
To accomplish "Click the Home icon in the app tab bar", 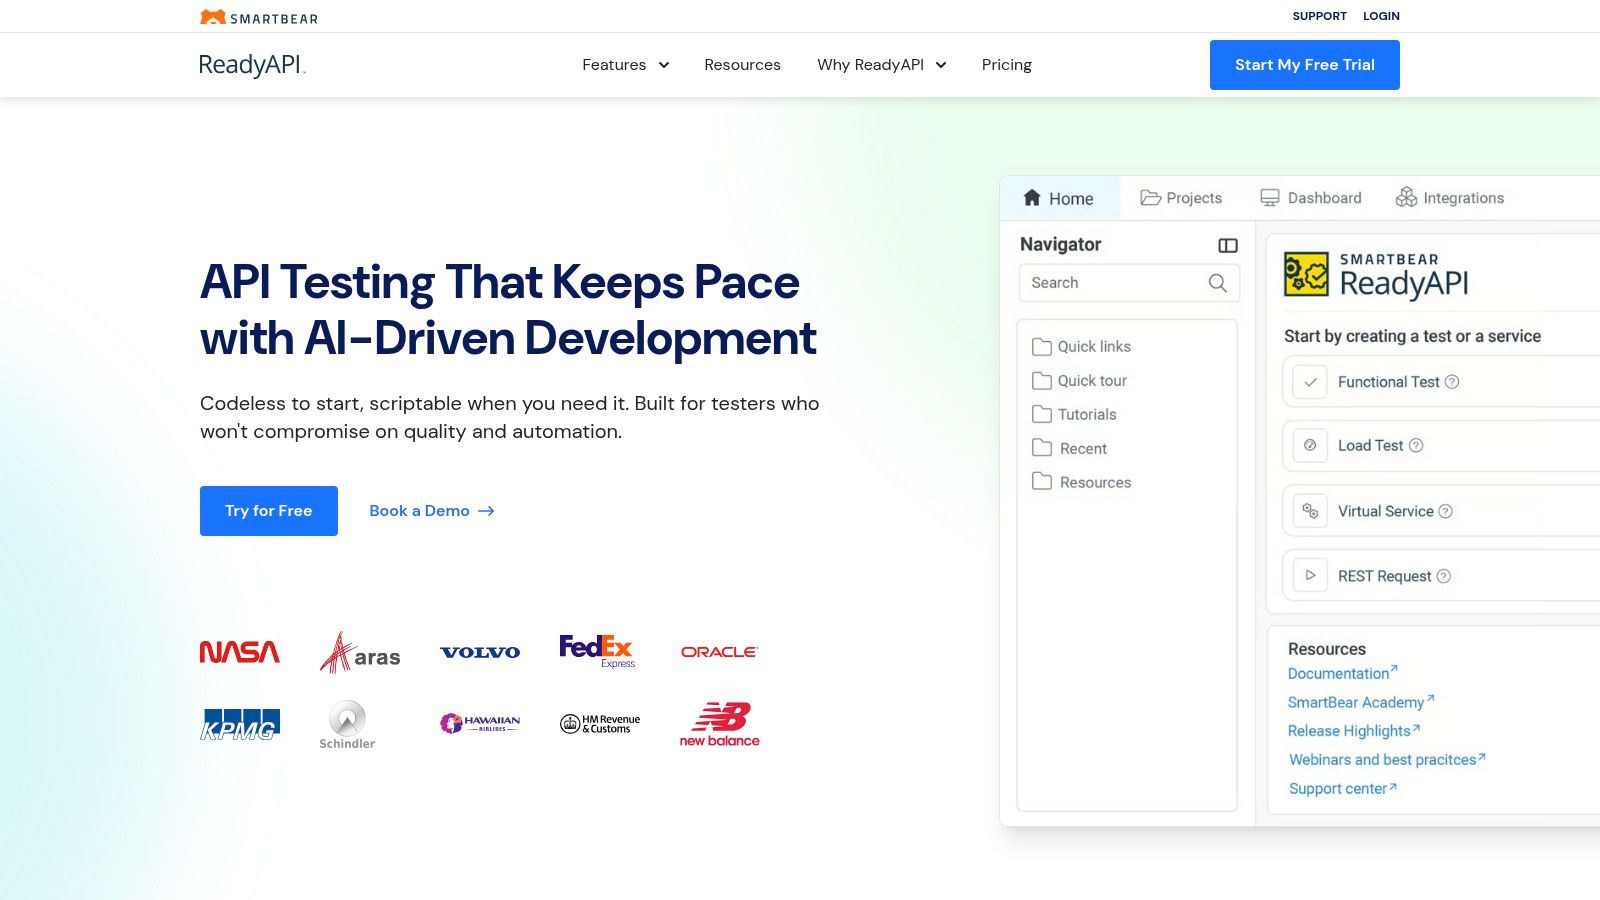I will click(x=1032, y=198).
